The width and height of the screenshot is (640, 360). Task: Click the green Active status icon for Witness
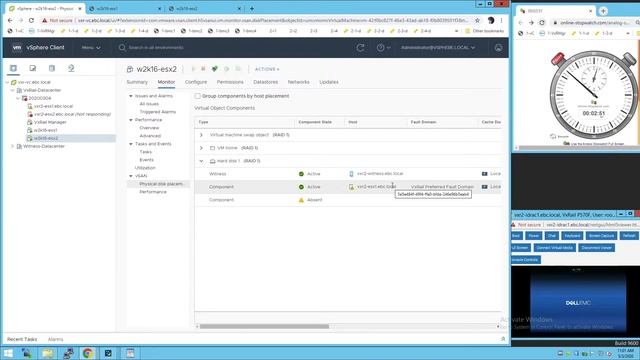coord(301,174)
